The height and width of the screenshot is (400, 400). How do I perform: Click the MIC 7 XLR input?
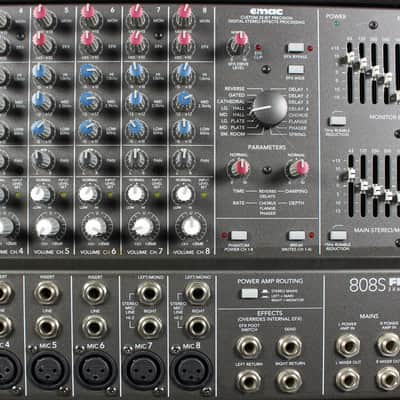pyautogui.click(x=144, y=370)
